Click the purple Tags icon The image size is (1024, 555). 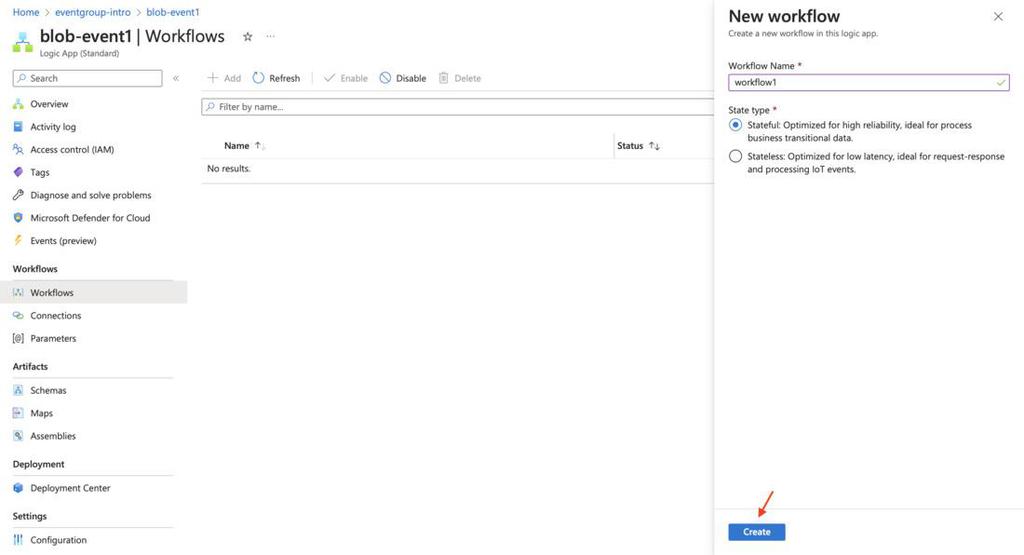(18, 172)
